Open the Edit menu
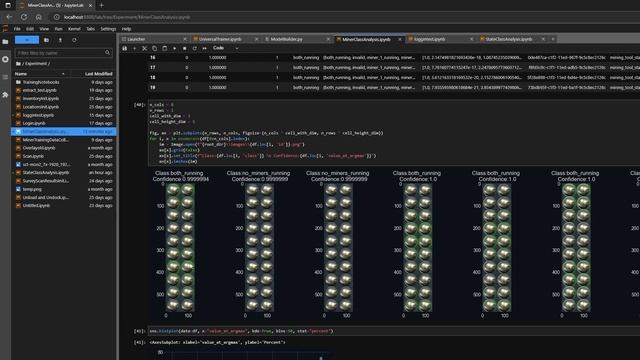 point(30,29)
